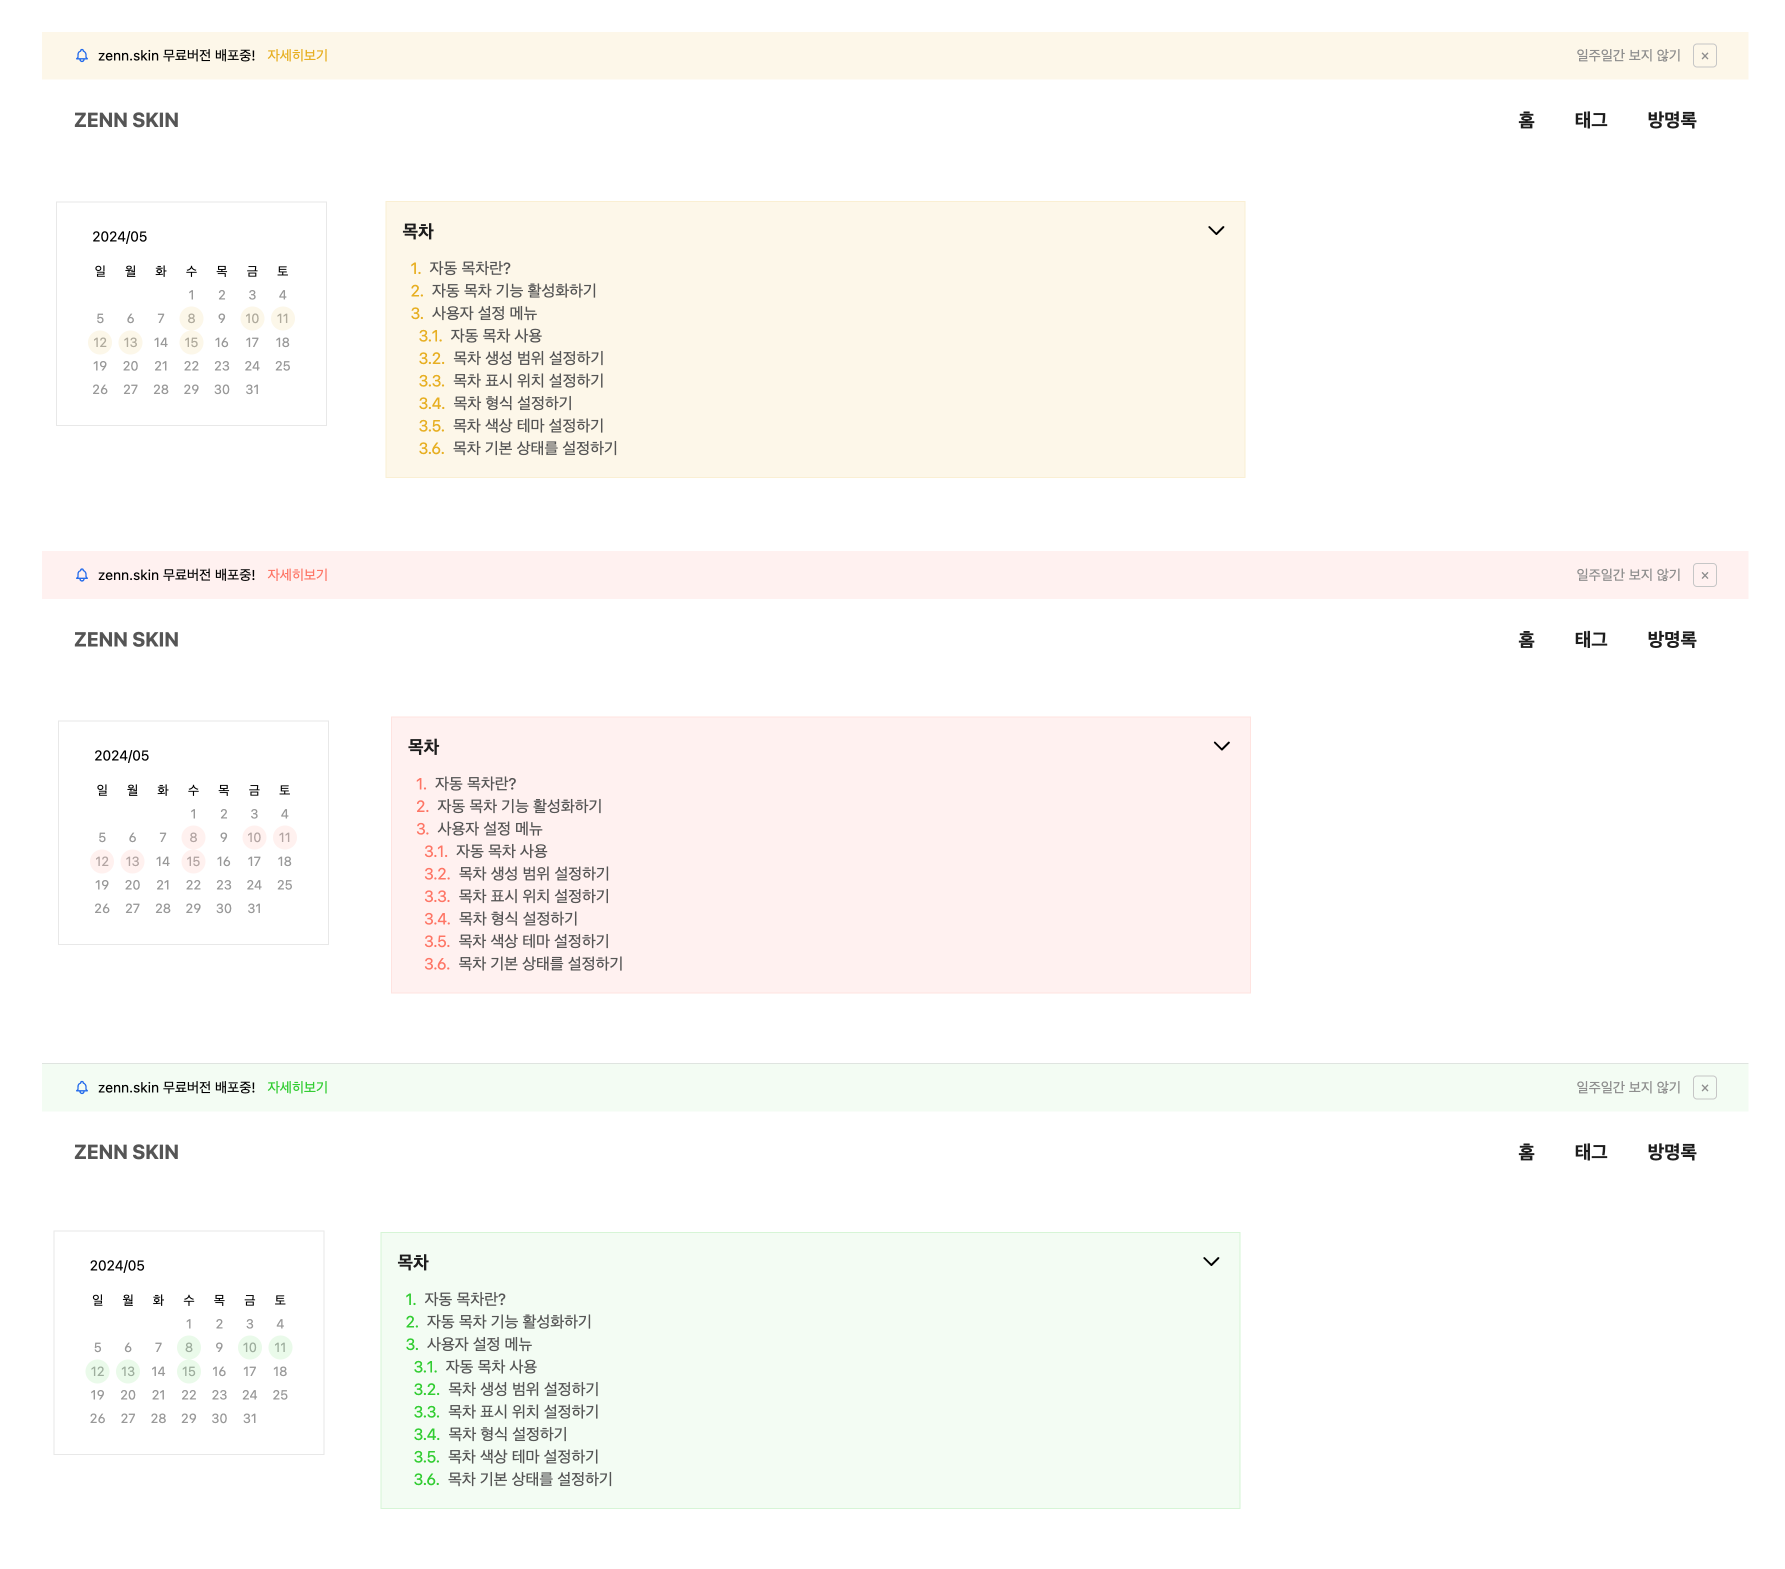The image size is (1785, 1569).
Task: Go to '목차 기본 상태를 설정하기' in green contents
Action: [530, 1479]
